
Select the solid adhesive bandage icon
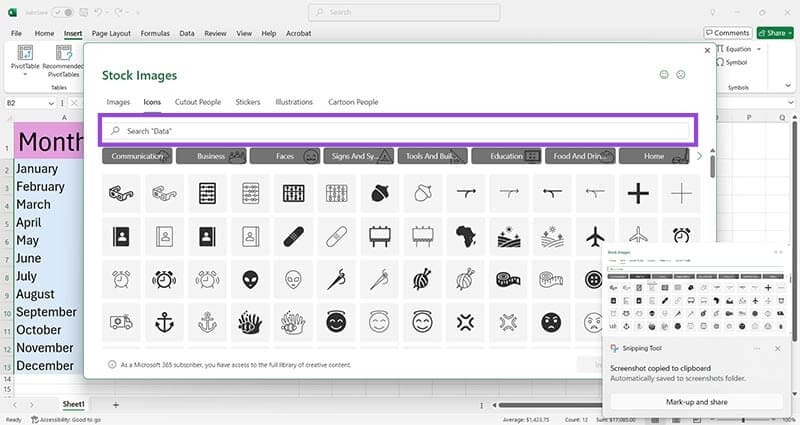[293, 237]
